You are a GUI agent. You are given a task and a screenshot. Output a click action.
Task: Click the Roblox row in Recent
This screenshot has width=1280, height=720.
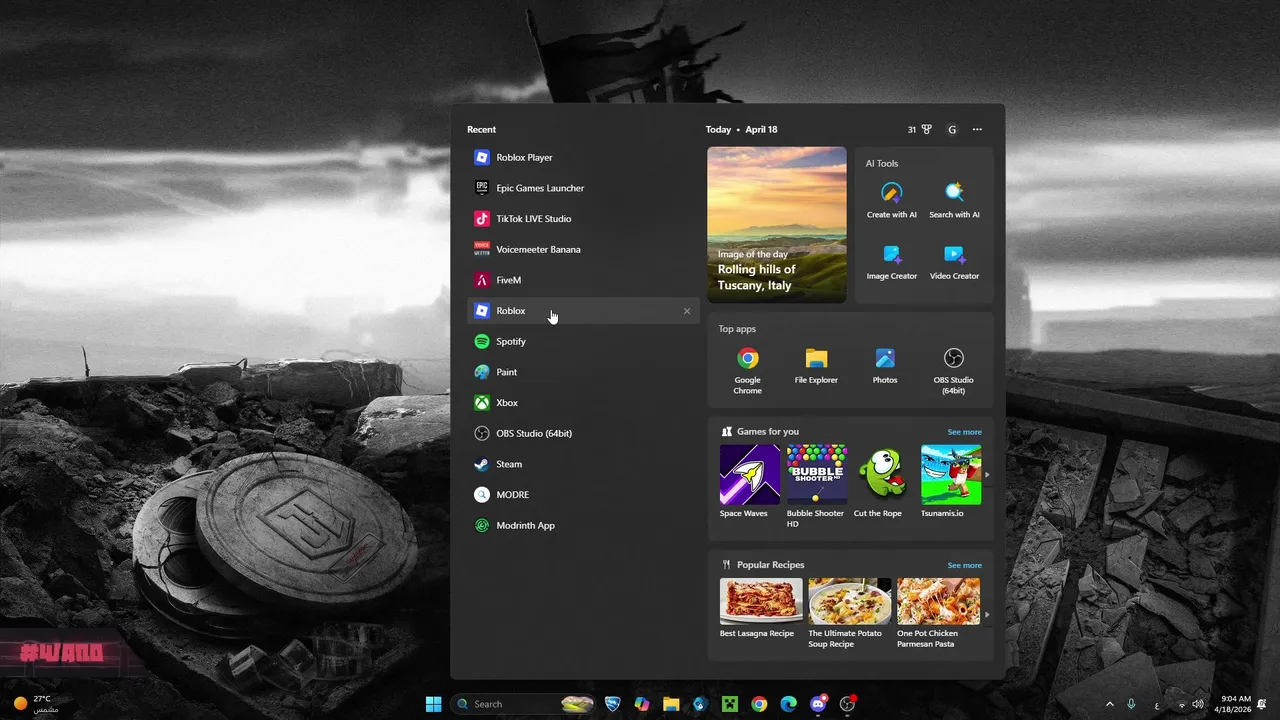583,311
